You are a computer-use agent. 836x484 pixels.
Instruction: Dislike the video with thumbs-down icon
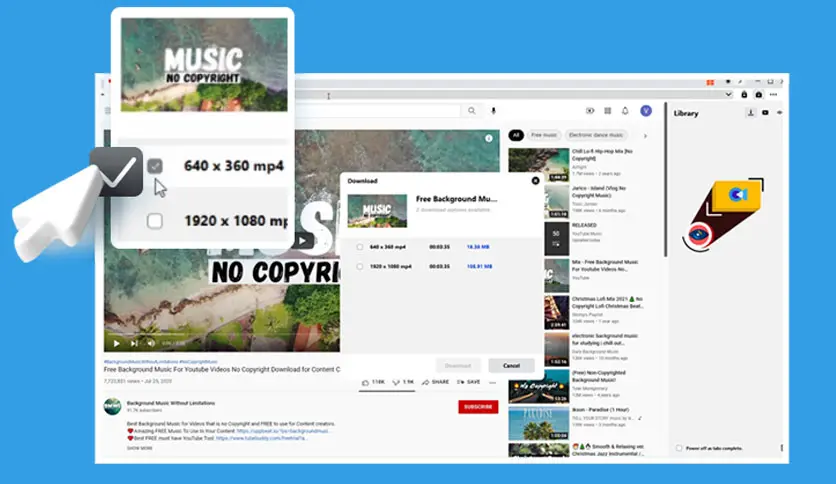coord(396,382)
